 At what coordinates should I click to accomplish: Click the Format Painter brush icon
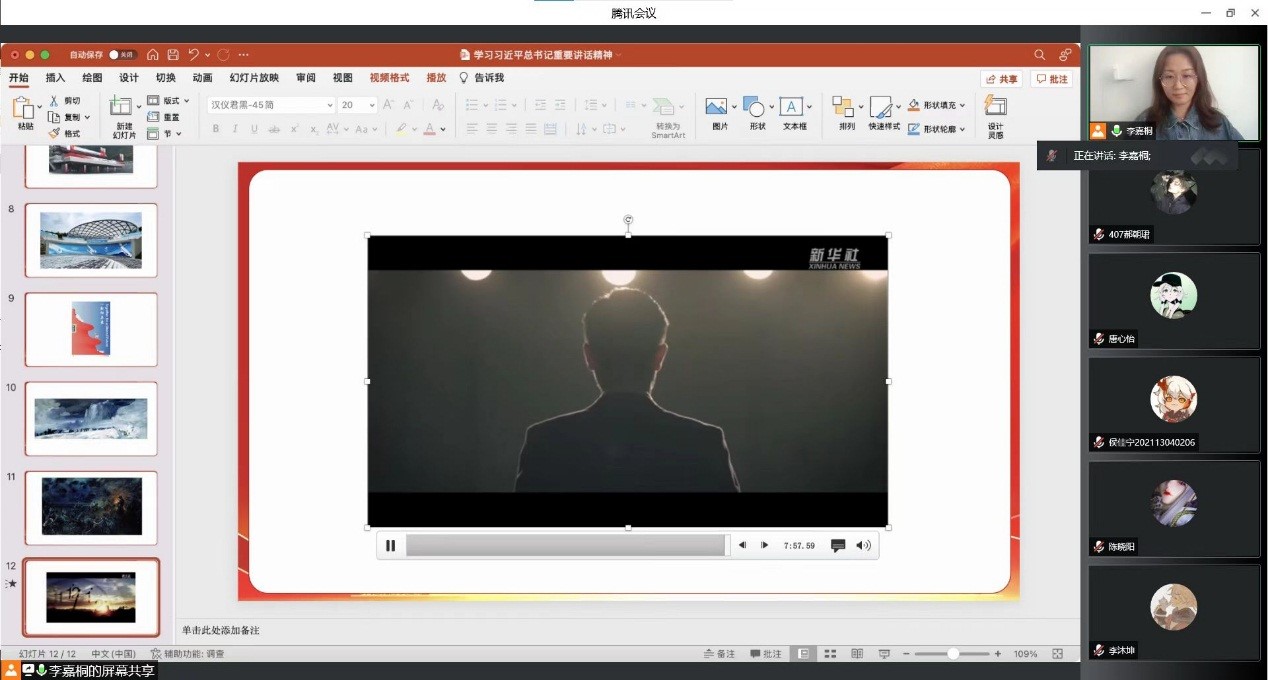point(54,133)
